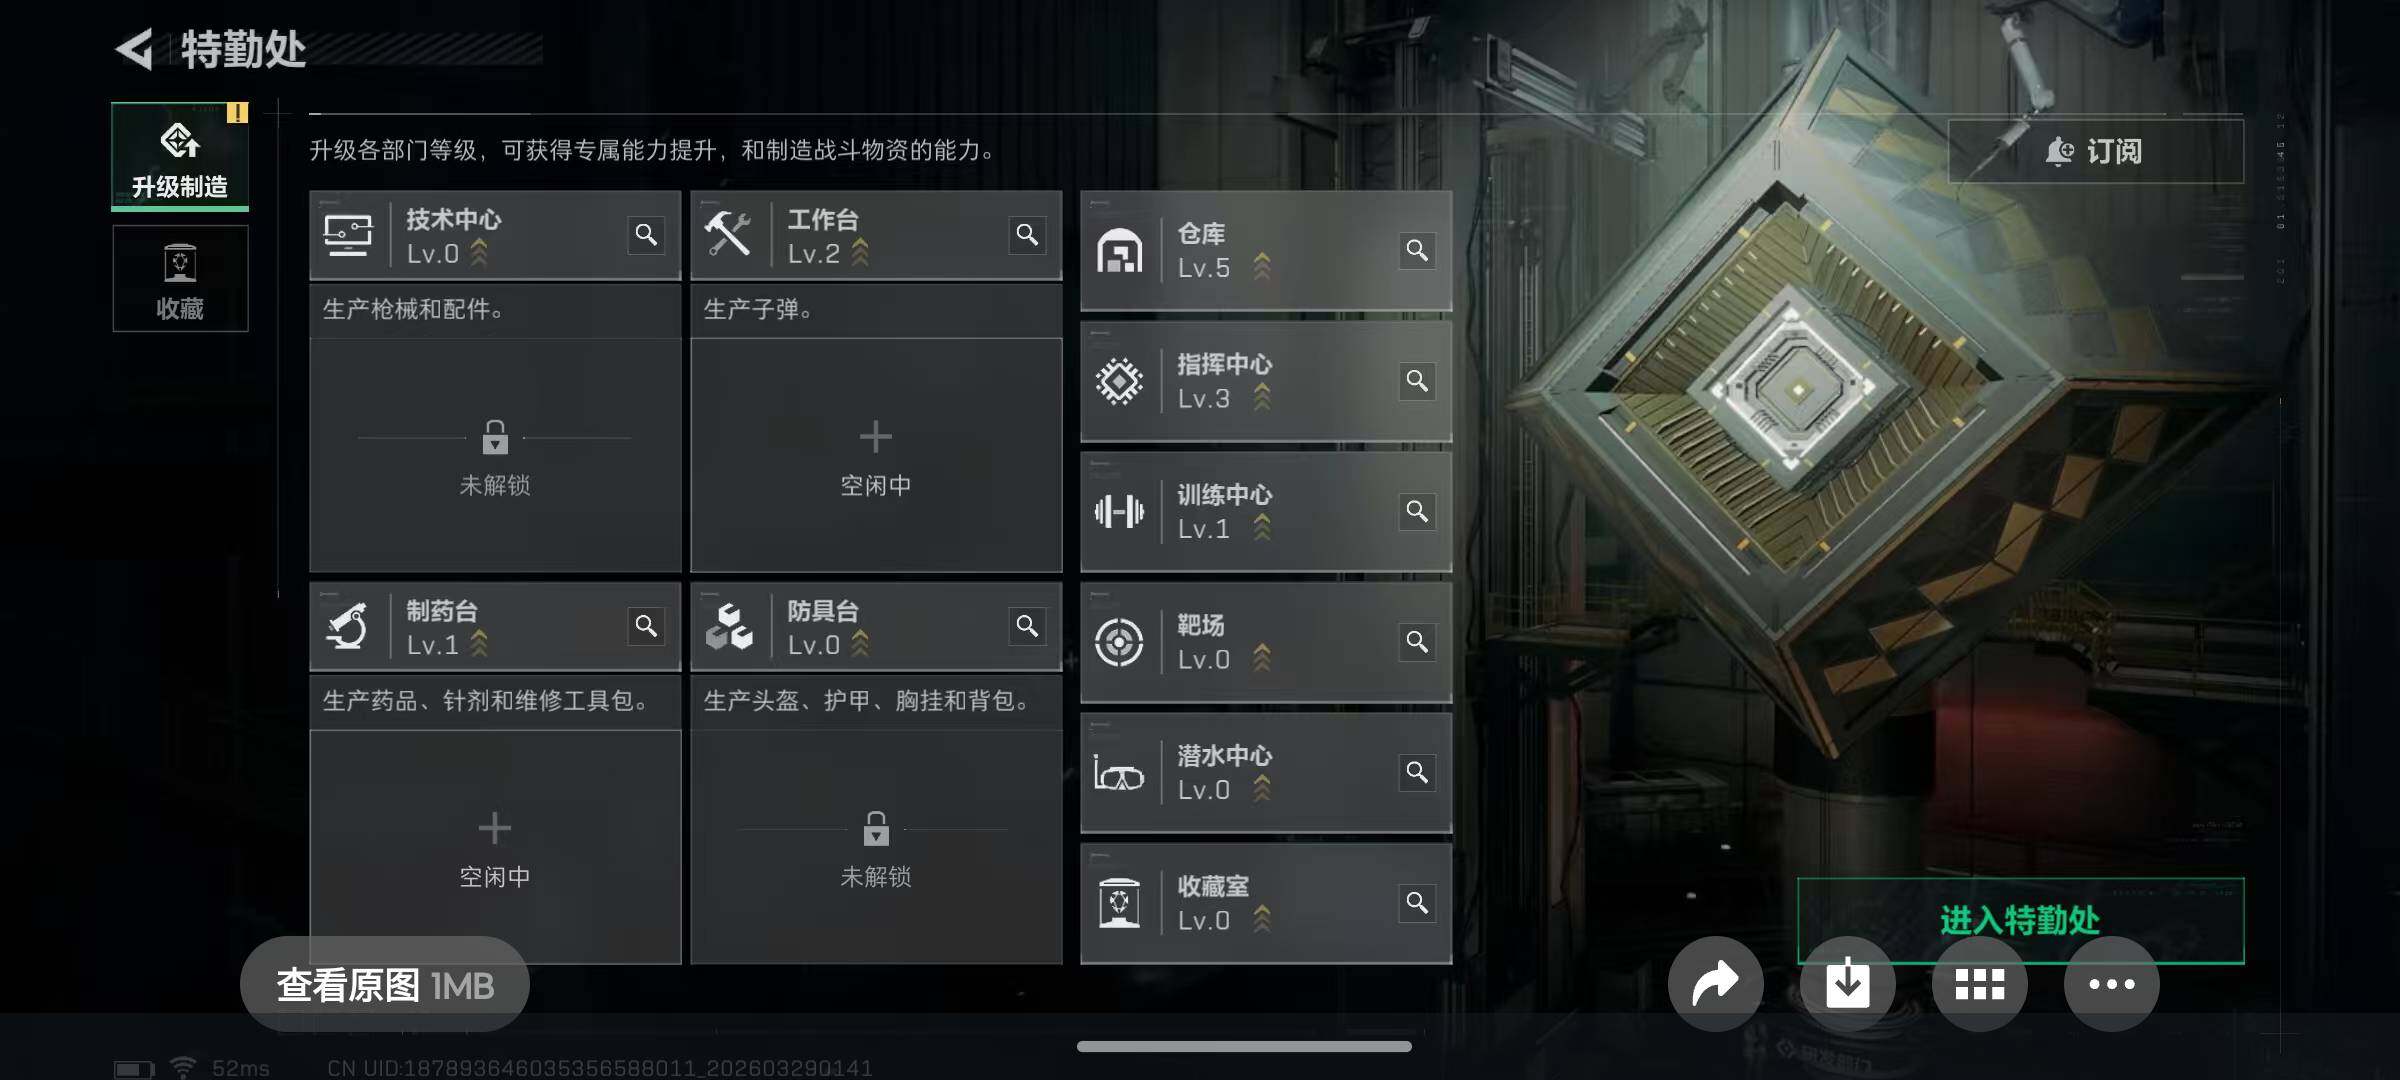Open magnifier details for 技术中心
The height and width of the screenshot is (1080, 2400).
[646, 235]
